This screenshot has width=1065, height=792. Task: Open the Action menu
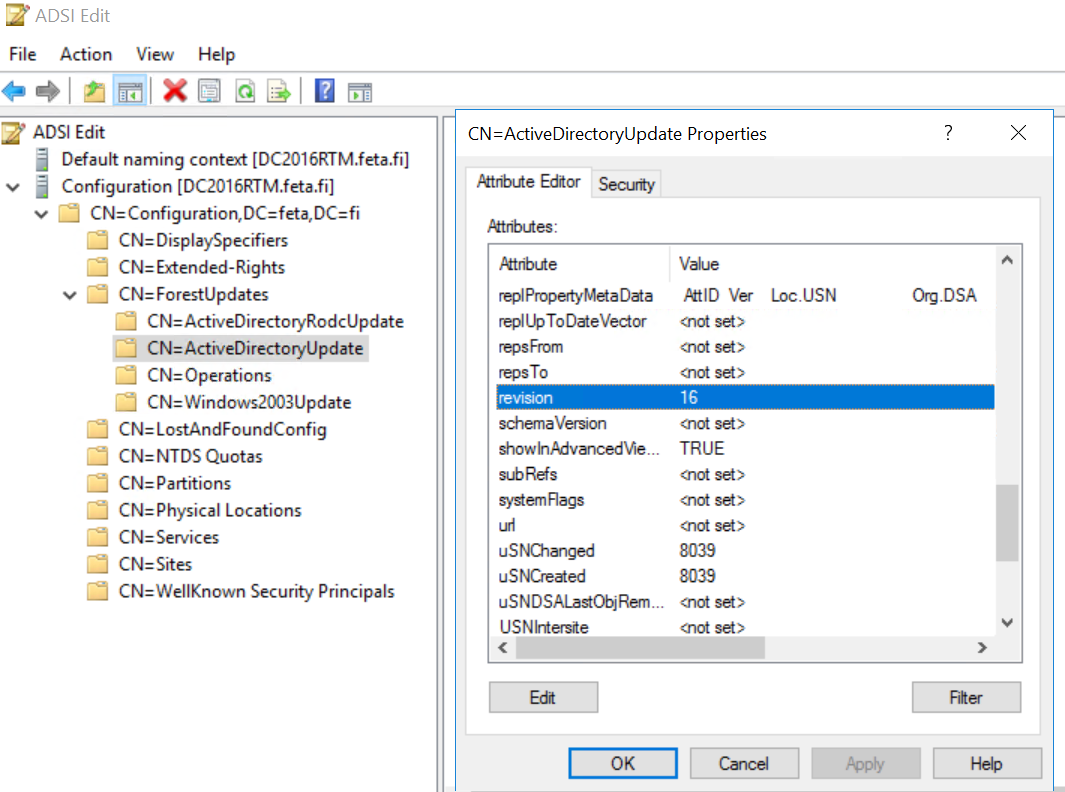86,54
